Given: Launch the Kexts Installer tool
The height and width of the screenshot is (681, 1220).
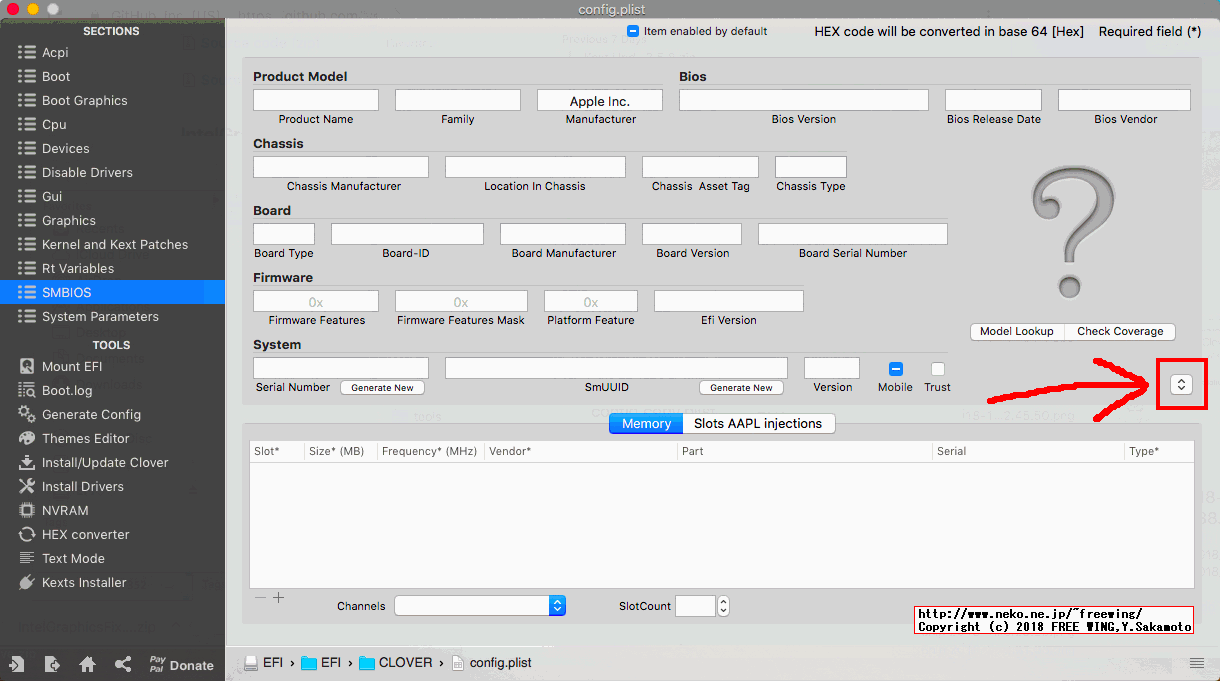Looking at the screenshot, I should [84, 583].
